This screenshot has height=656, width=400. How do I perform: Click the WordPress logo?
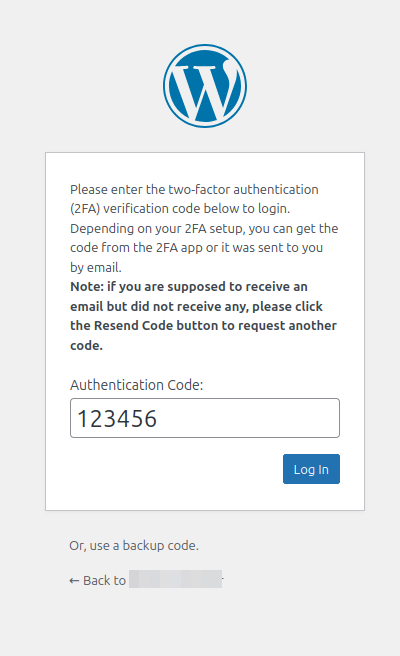(205, 86)
